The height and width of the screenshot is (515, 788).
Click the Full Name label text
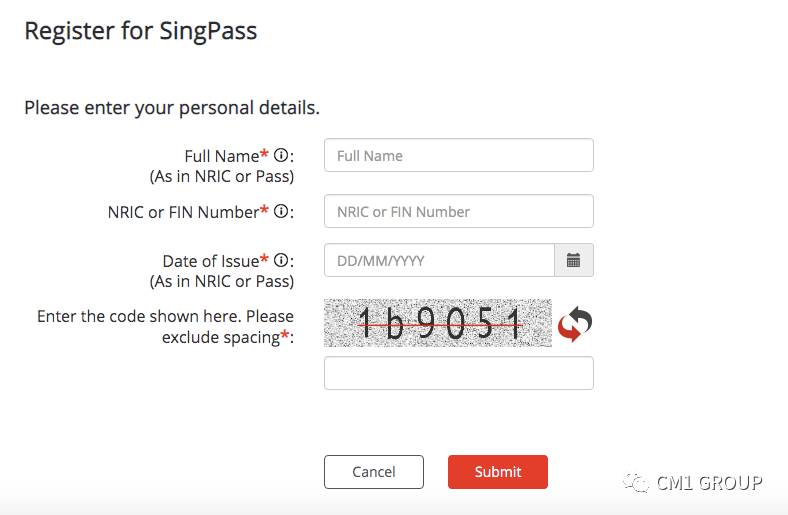(221, 156)
